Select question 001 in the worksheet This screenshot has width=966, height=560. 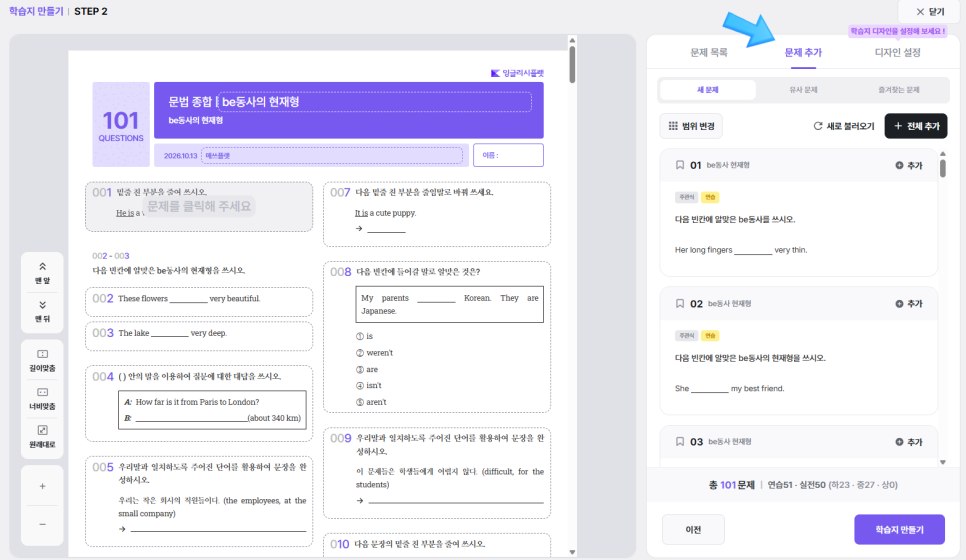(199, 206)
